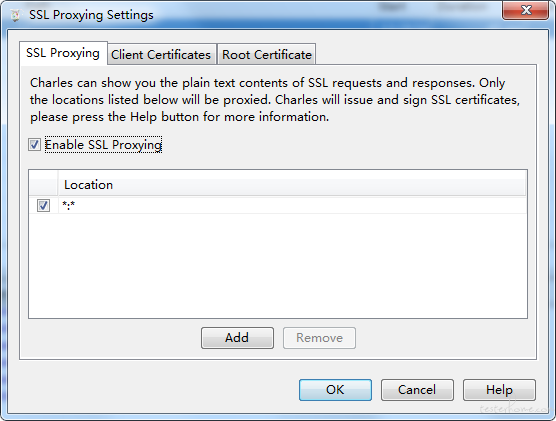
Task: Click the SSL Proxying Settings title bar text
Action: point(91,15)
